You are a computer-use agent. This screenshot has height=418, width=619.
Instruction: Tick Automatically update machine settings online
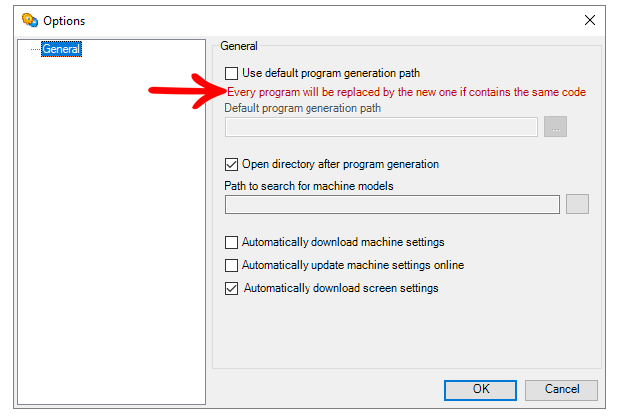point(231,265)
